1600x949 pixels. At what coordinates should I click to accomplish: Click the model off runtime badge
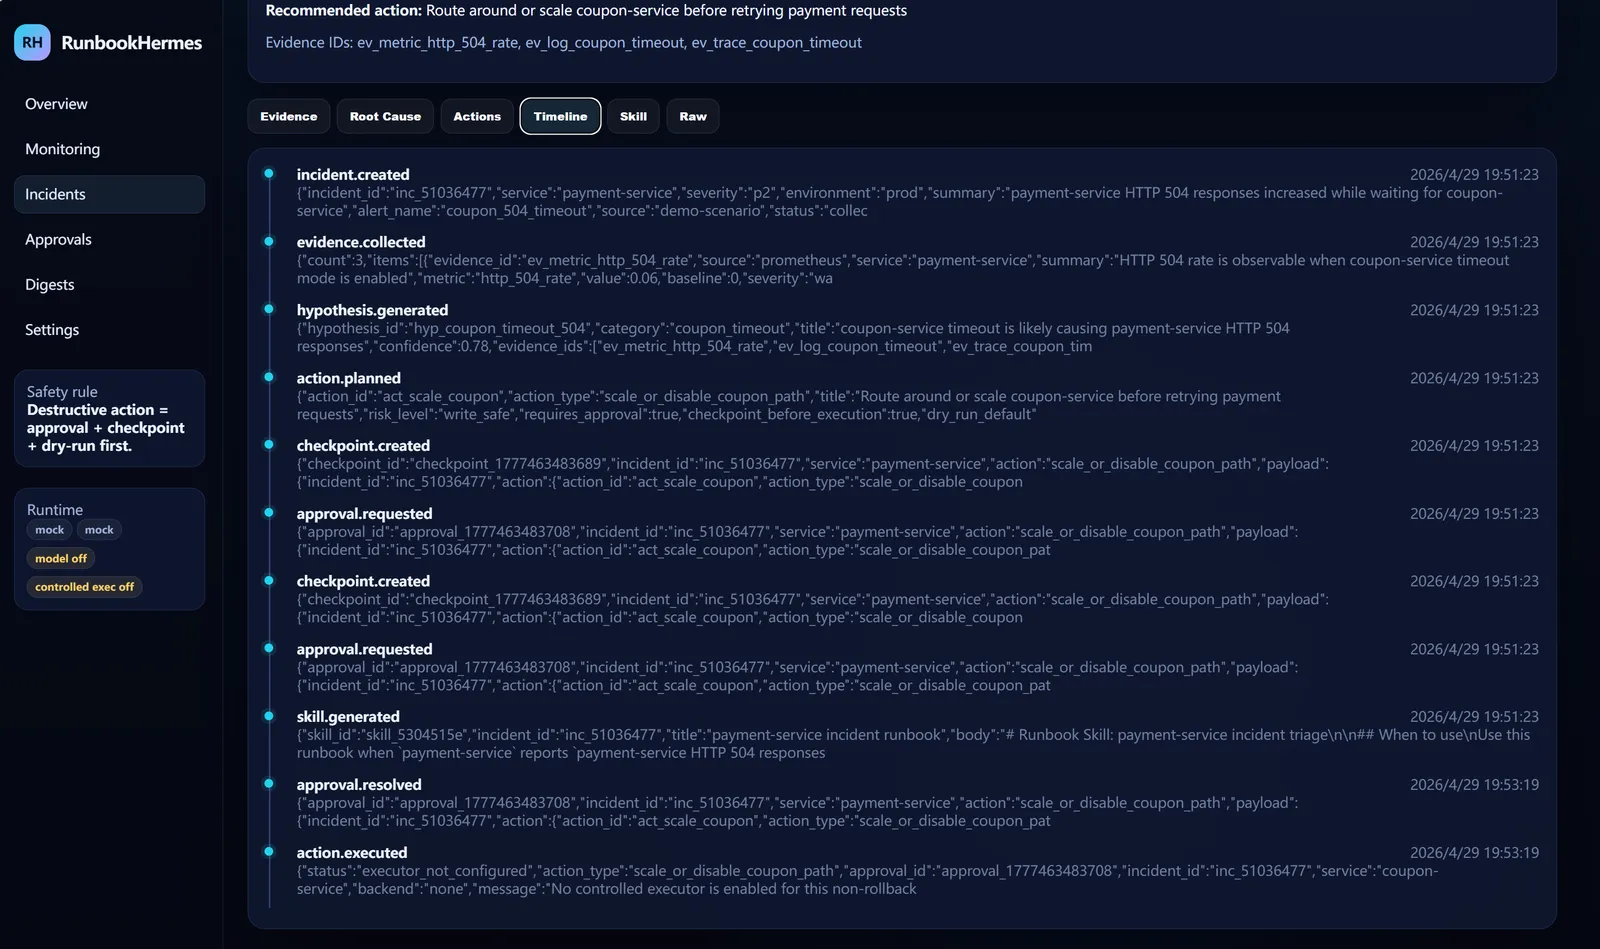(x=61, y=559)
